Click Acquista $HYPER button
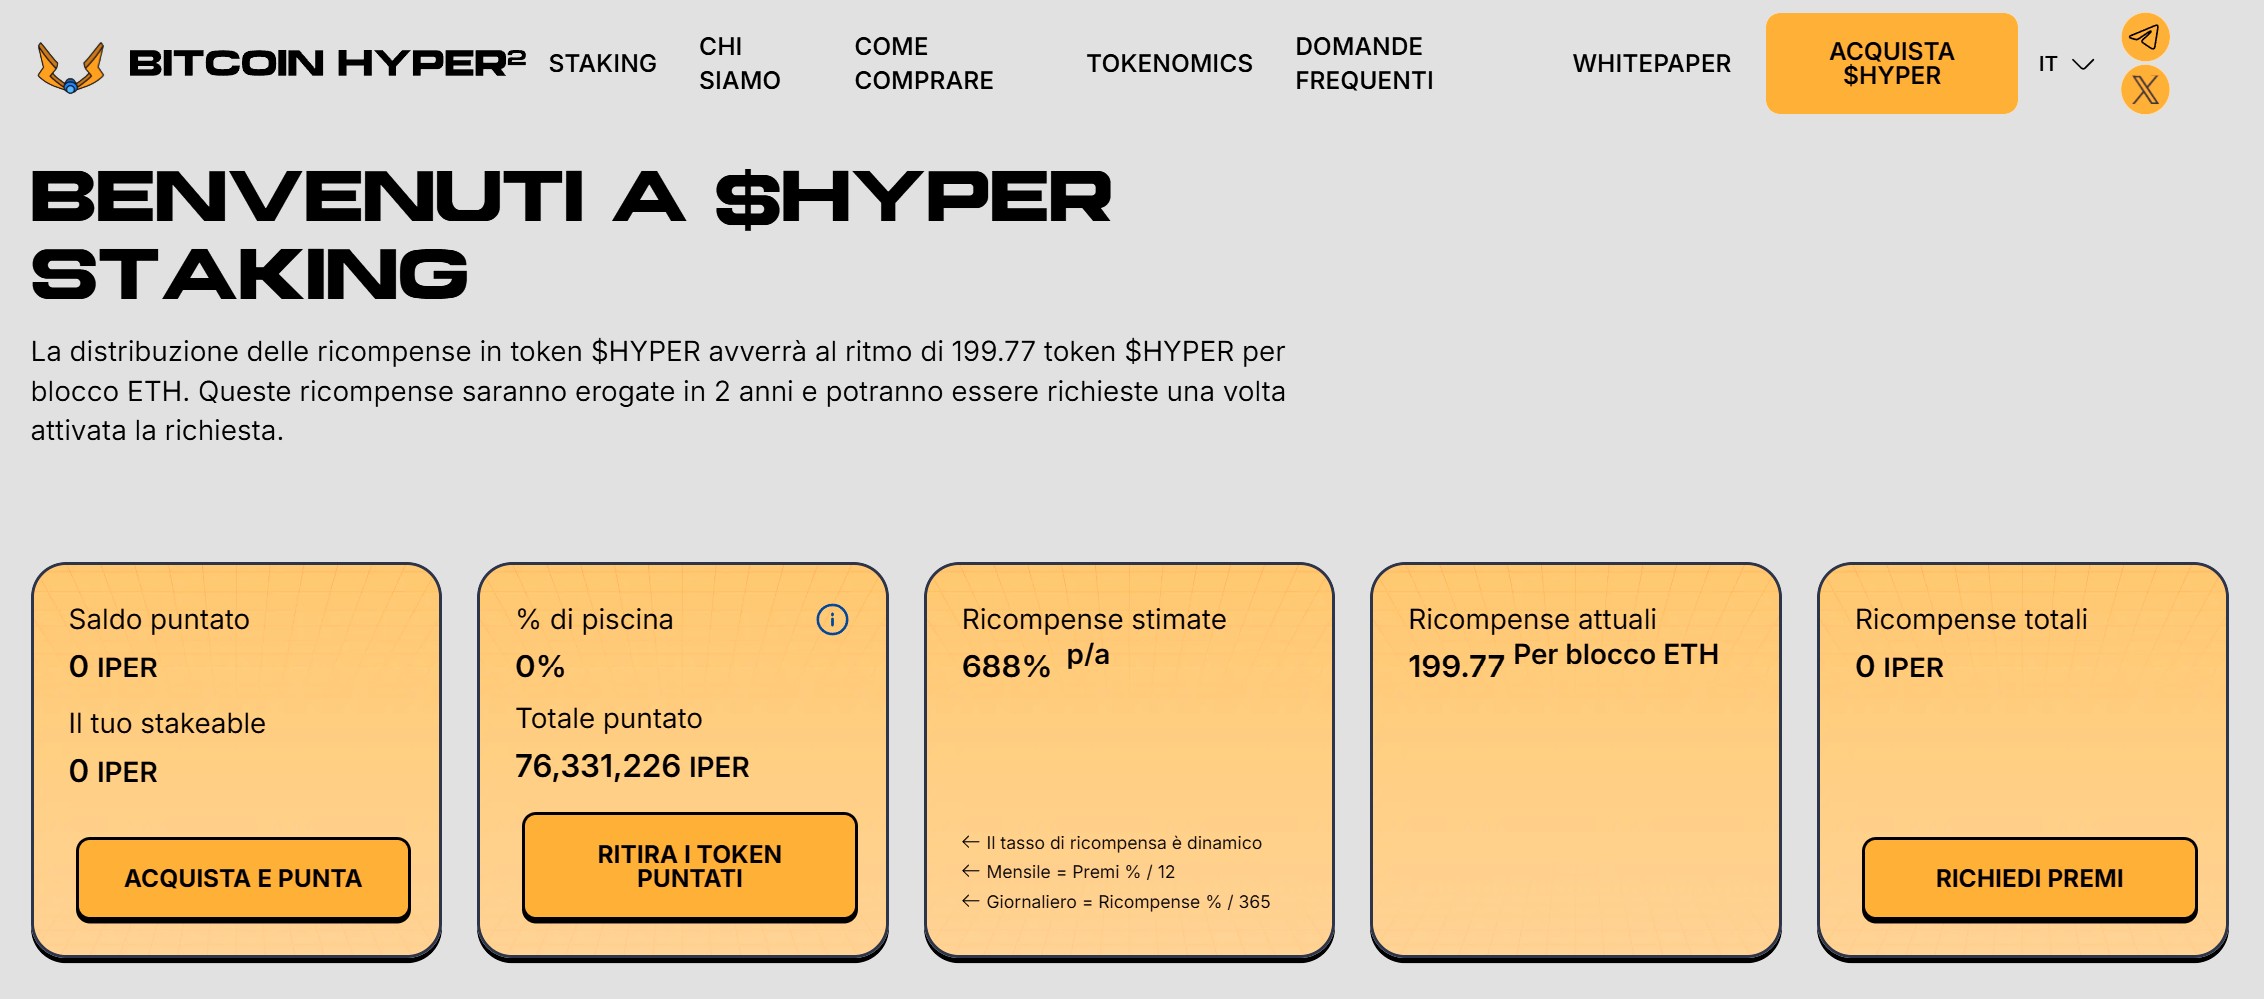2264x999 pixels. point(1892,63)
